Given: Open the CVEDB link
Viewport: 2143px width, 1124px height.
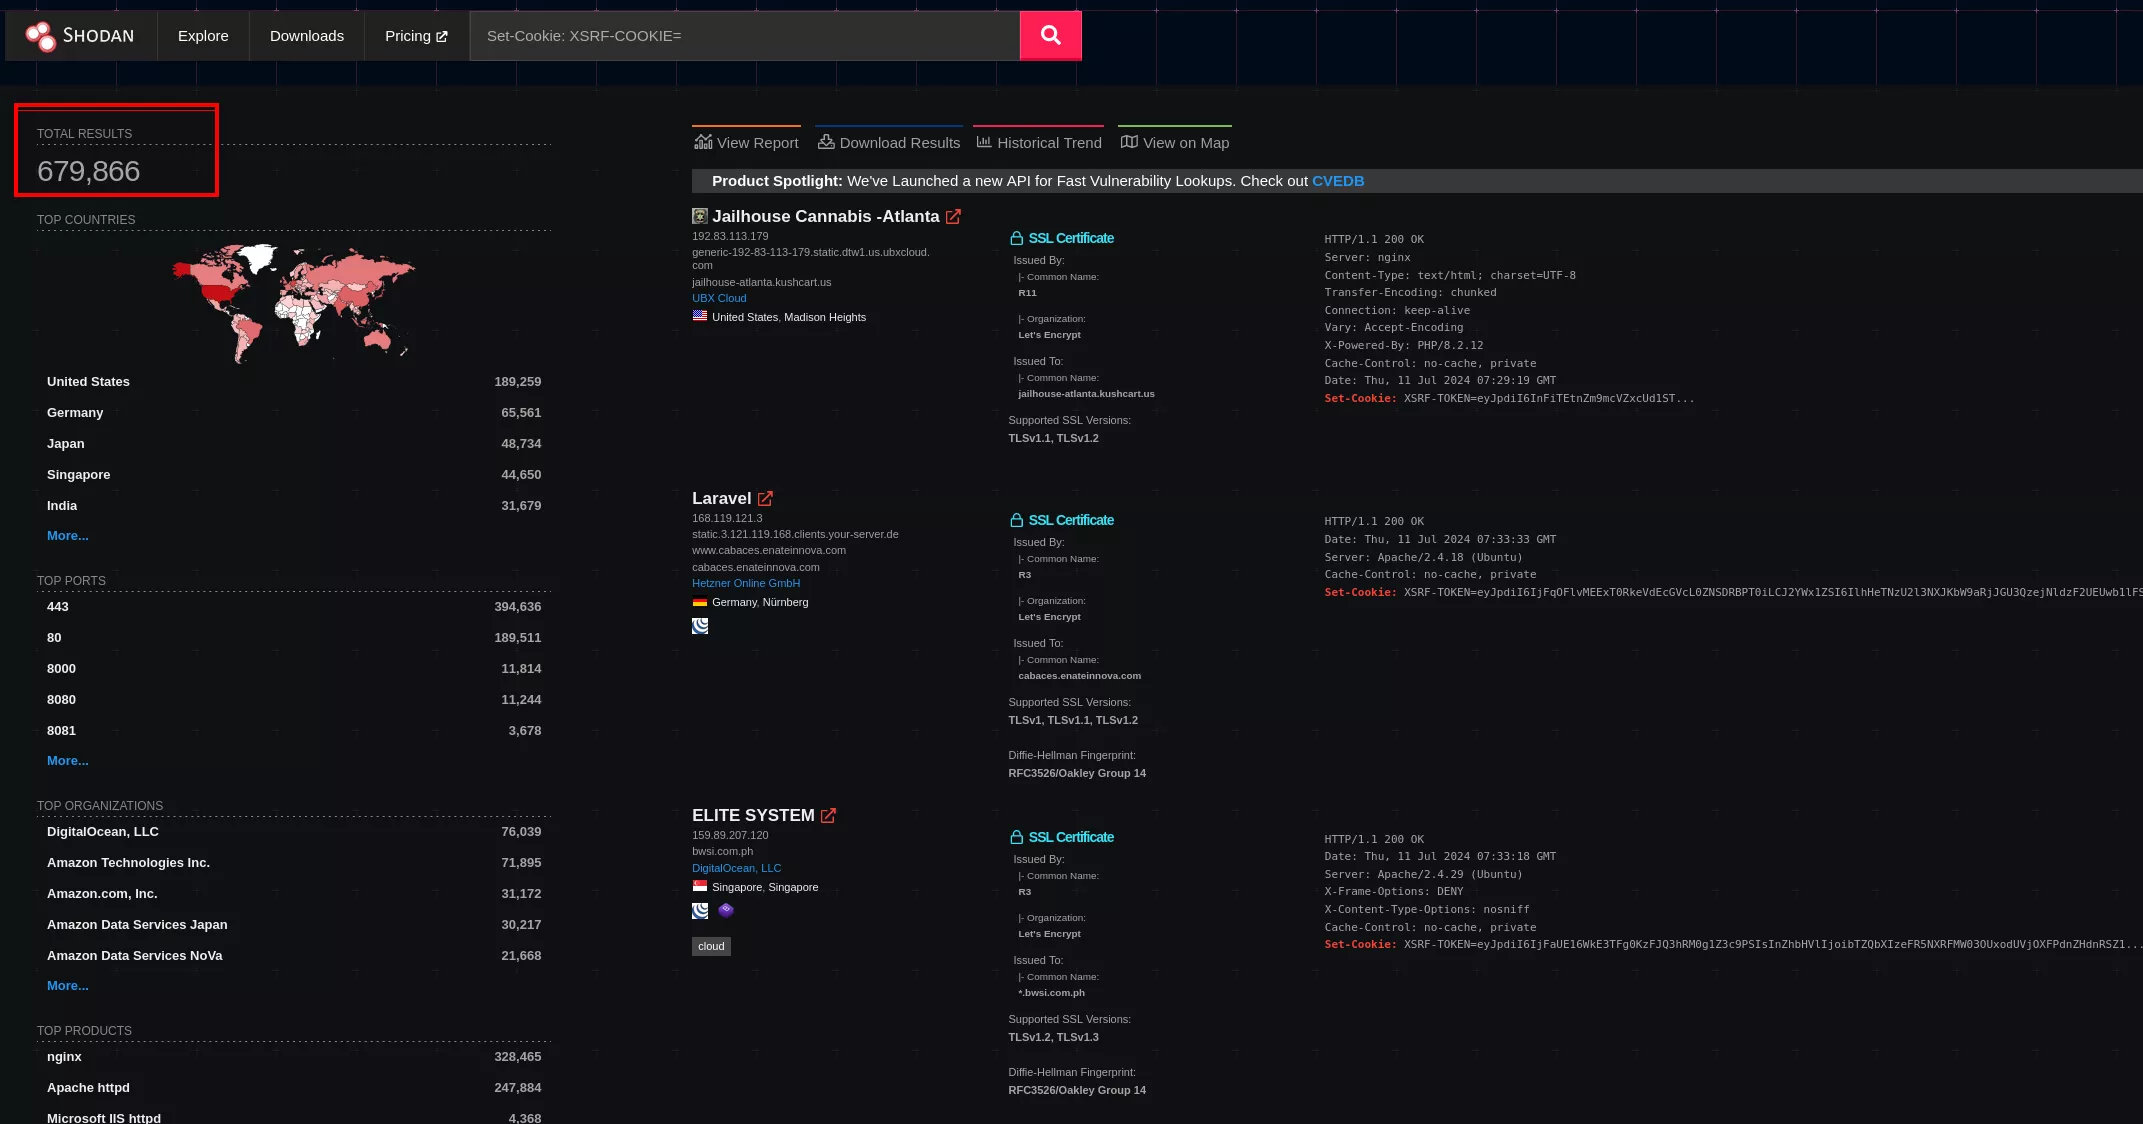Looking at the screenshot, I should [x=1338, y=181].
